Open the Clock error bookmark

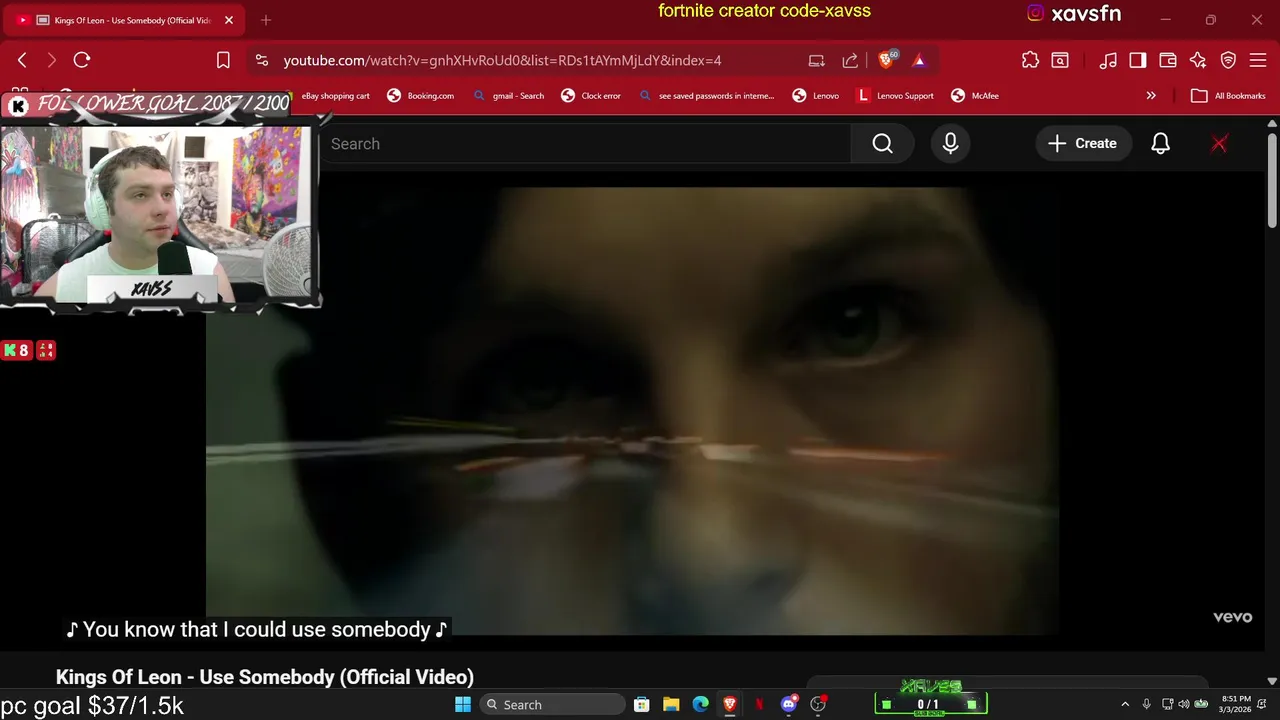[x=591, y=96]
